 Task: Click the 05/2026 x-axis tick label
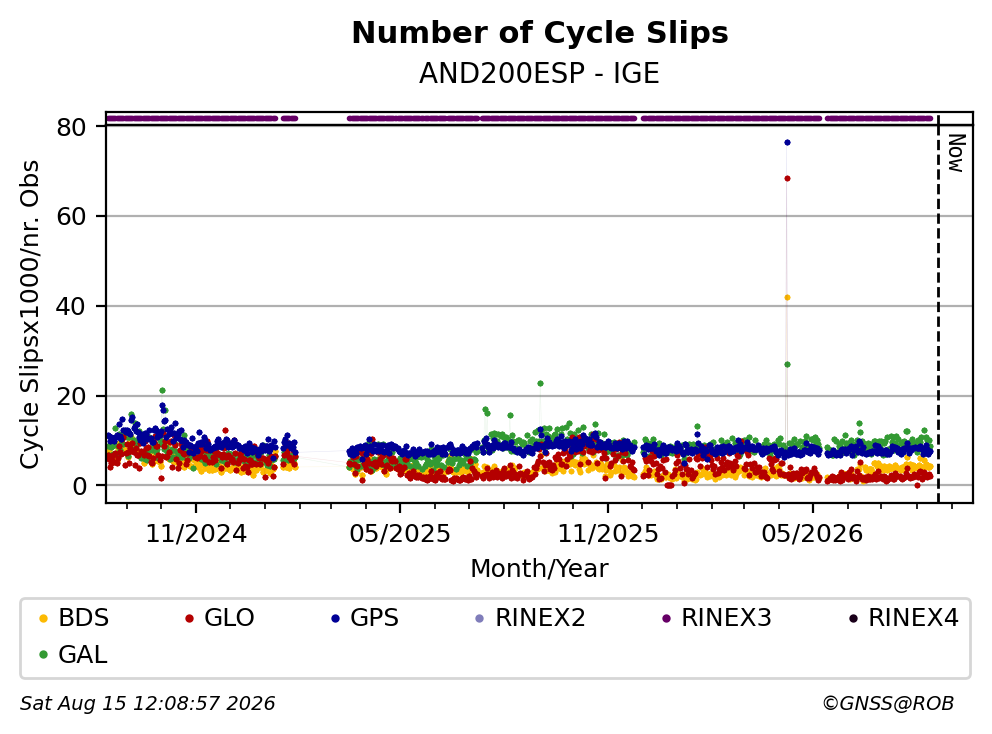(812, 534)
